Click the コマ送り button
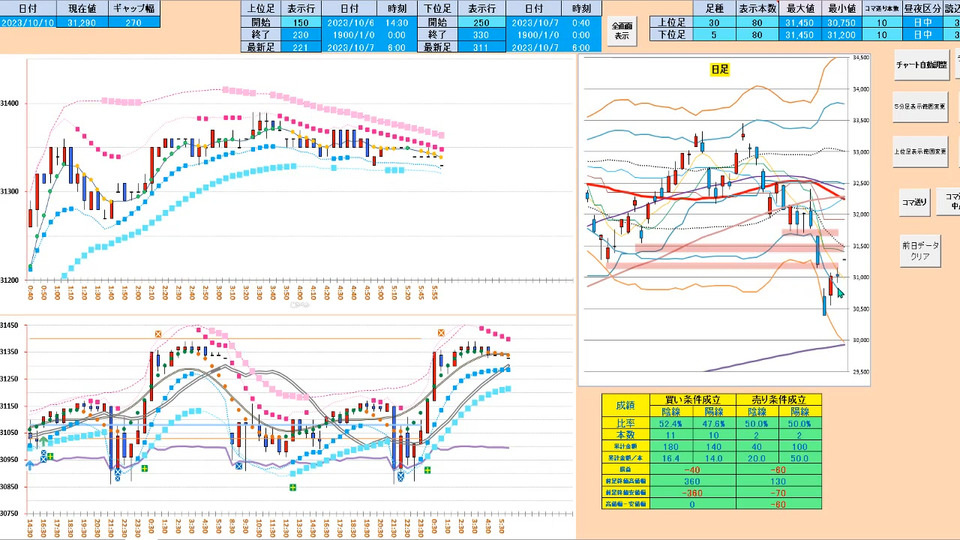The height and width of the screenshot is (540, 960). pos(915,202)
